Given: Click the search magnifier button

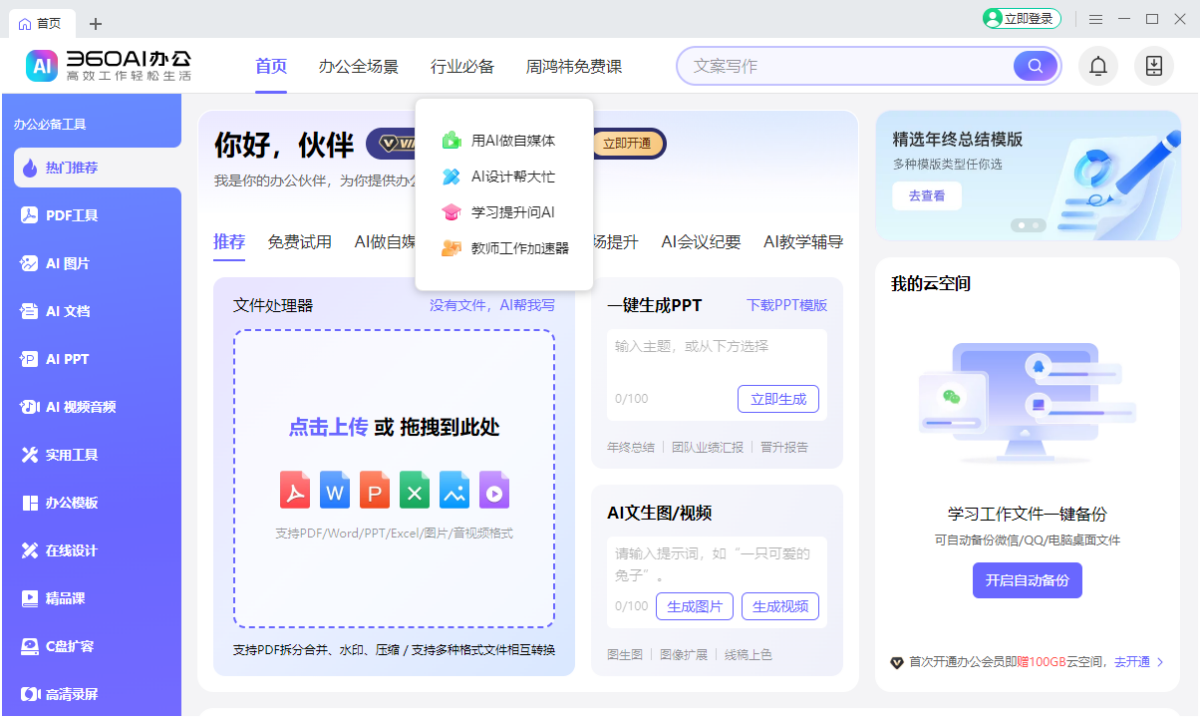Looking at the screenshot, I should tap(1035, 66).
